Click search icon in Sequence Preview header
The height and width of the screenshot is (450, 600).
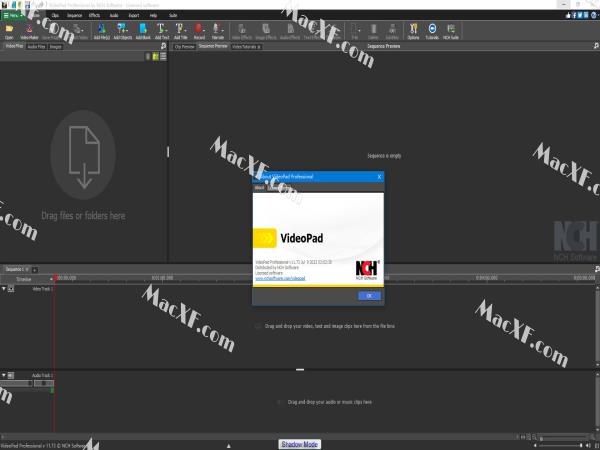tap(596, 46)
